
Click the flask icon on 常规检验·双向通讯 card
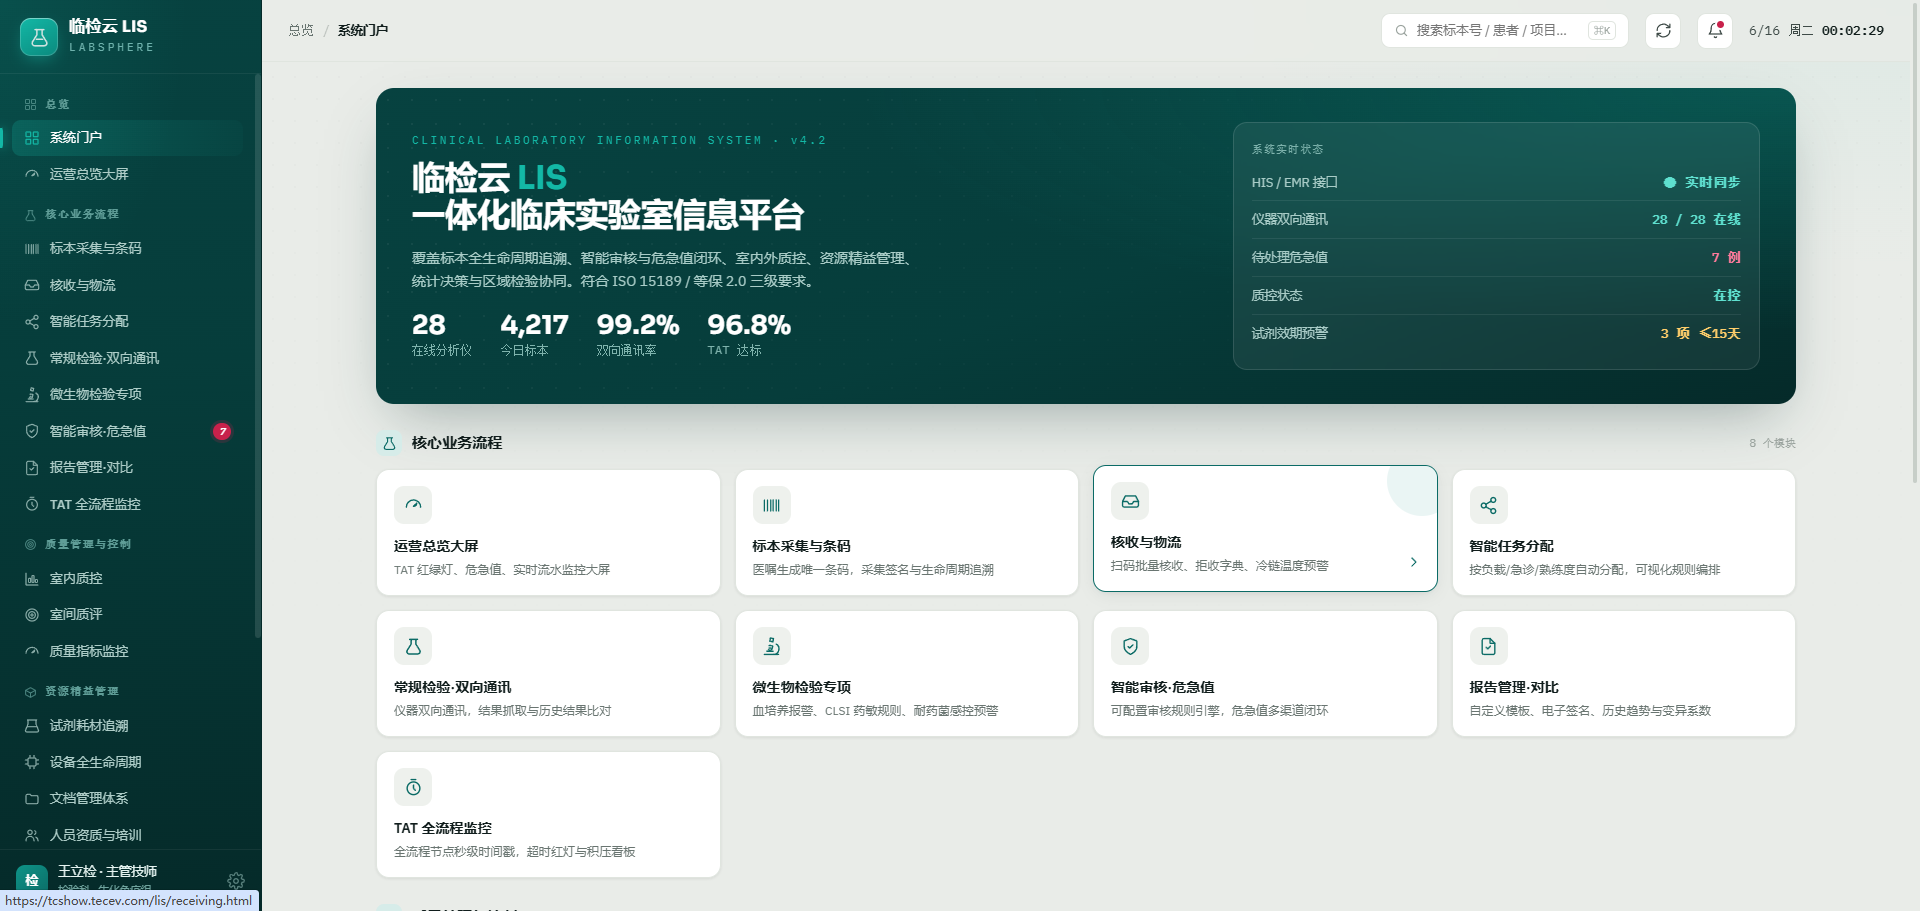pyautogui.click(x=413, y=646)
